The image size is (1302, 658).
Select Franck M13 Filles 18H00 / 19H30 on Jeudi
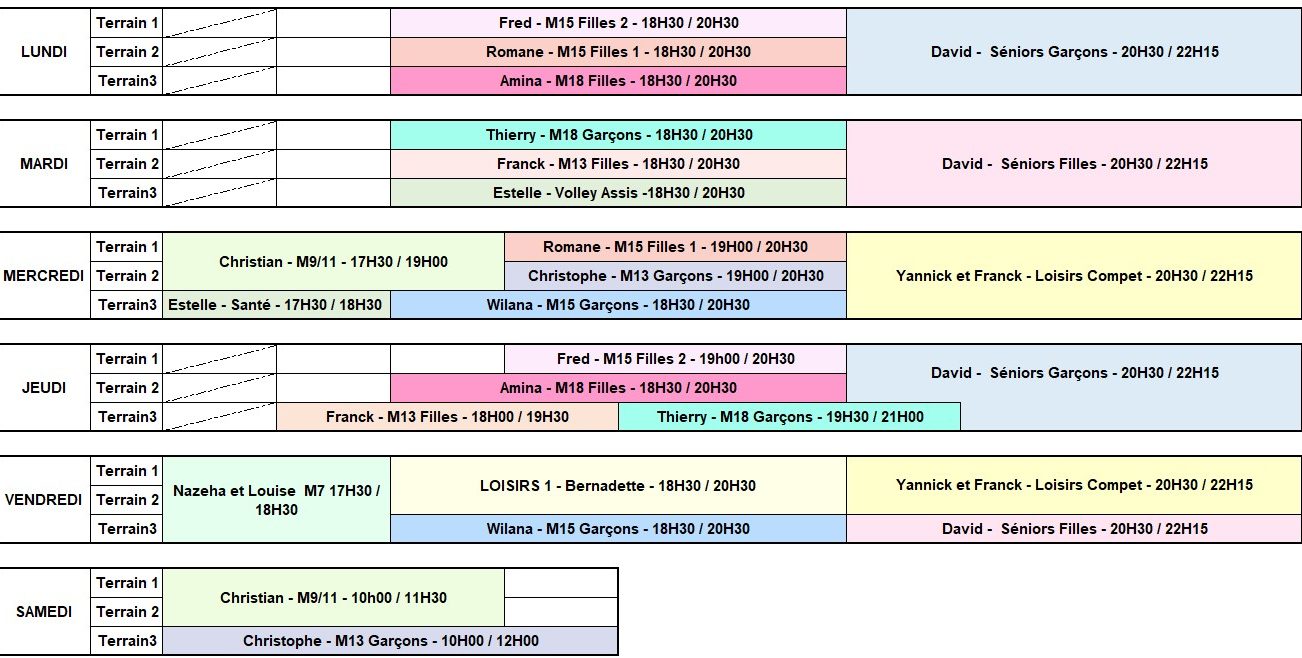click(x=447, y=417)
